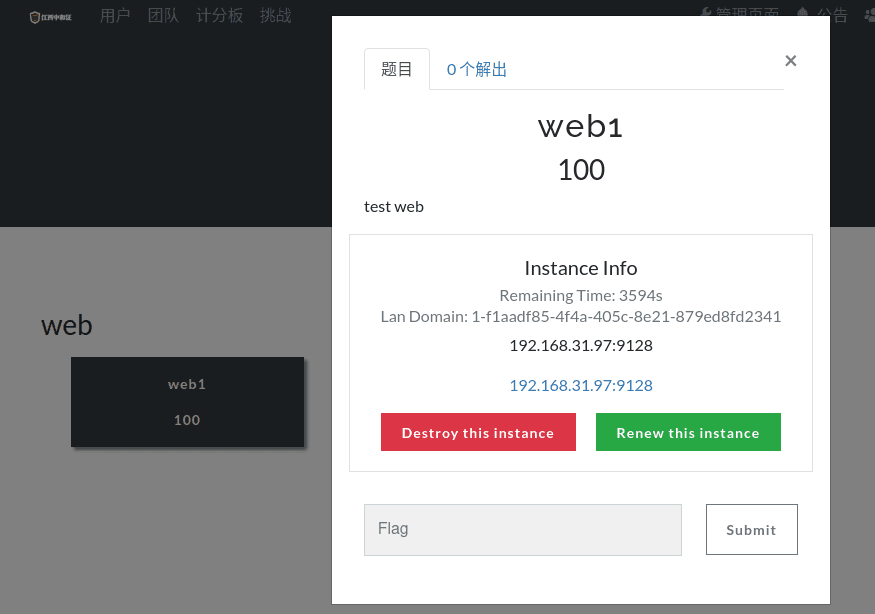
Task: Open the blue 192.168.31.97:9128 instance link
Action: pyautogui.click(x=581, y=385)
